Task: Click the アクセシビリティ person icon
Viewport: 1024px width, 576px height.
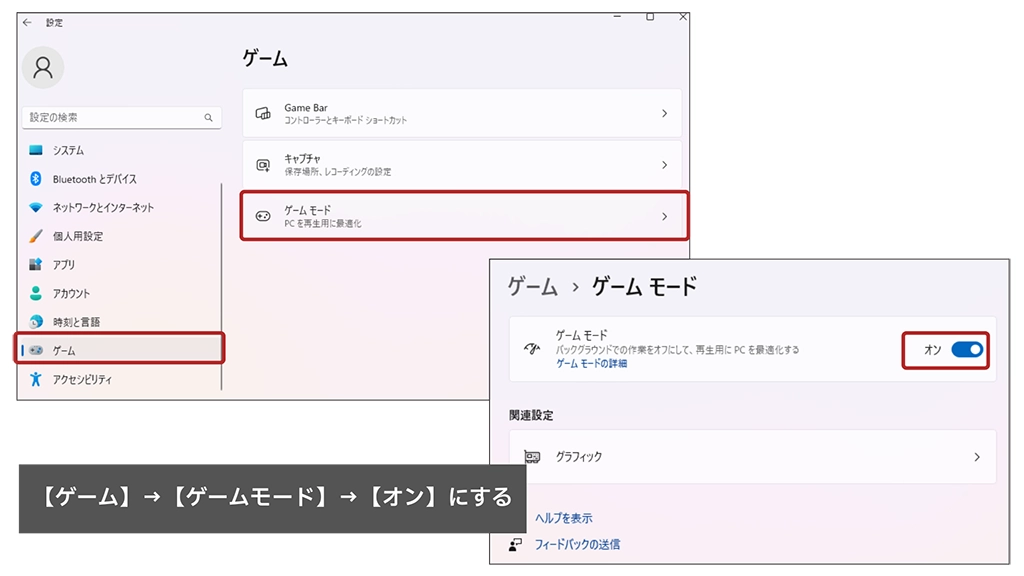Action: pos(36,380)
